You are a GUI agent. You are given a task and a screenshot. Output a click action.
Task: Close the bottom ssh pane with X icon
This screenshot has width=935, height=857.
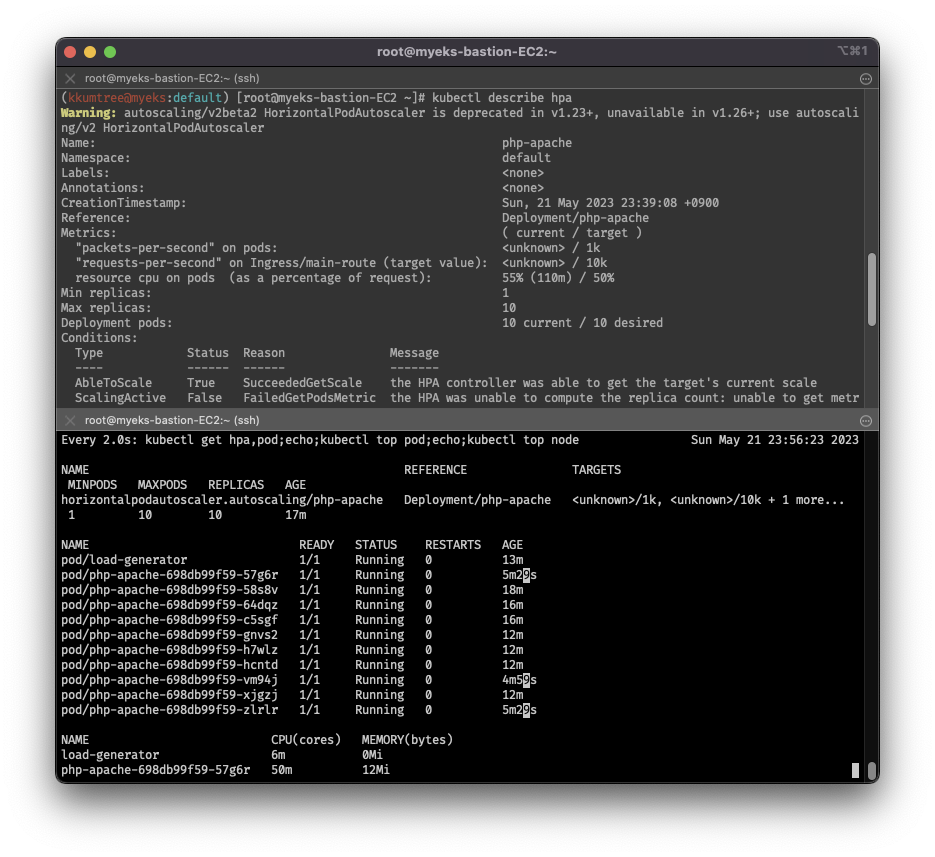coord(70,420)
